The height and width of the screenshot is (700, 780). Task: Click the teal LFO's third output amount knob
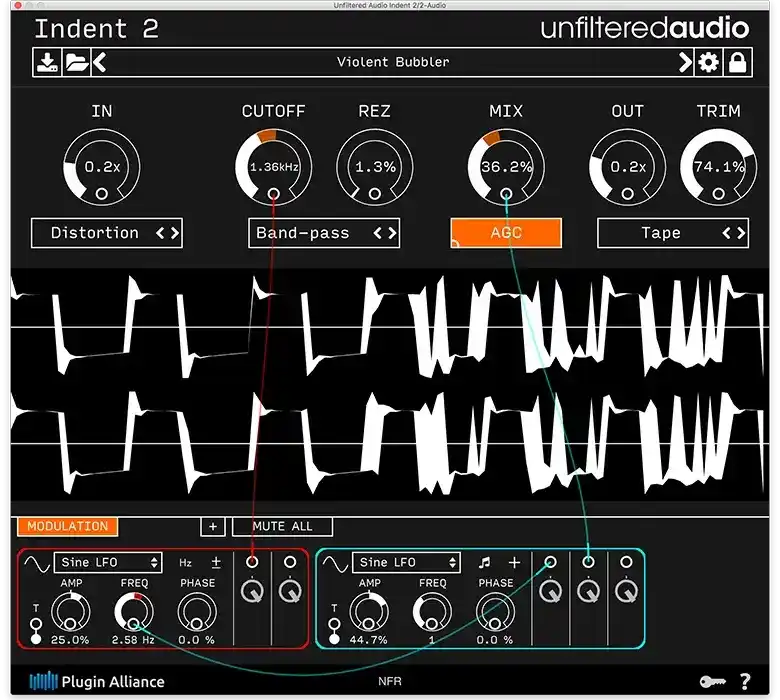[x=626, y=591]
